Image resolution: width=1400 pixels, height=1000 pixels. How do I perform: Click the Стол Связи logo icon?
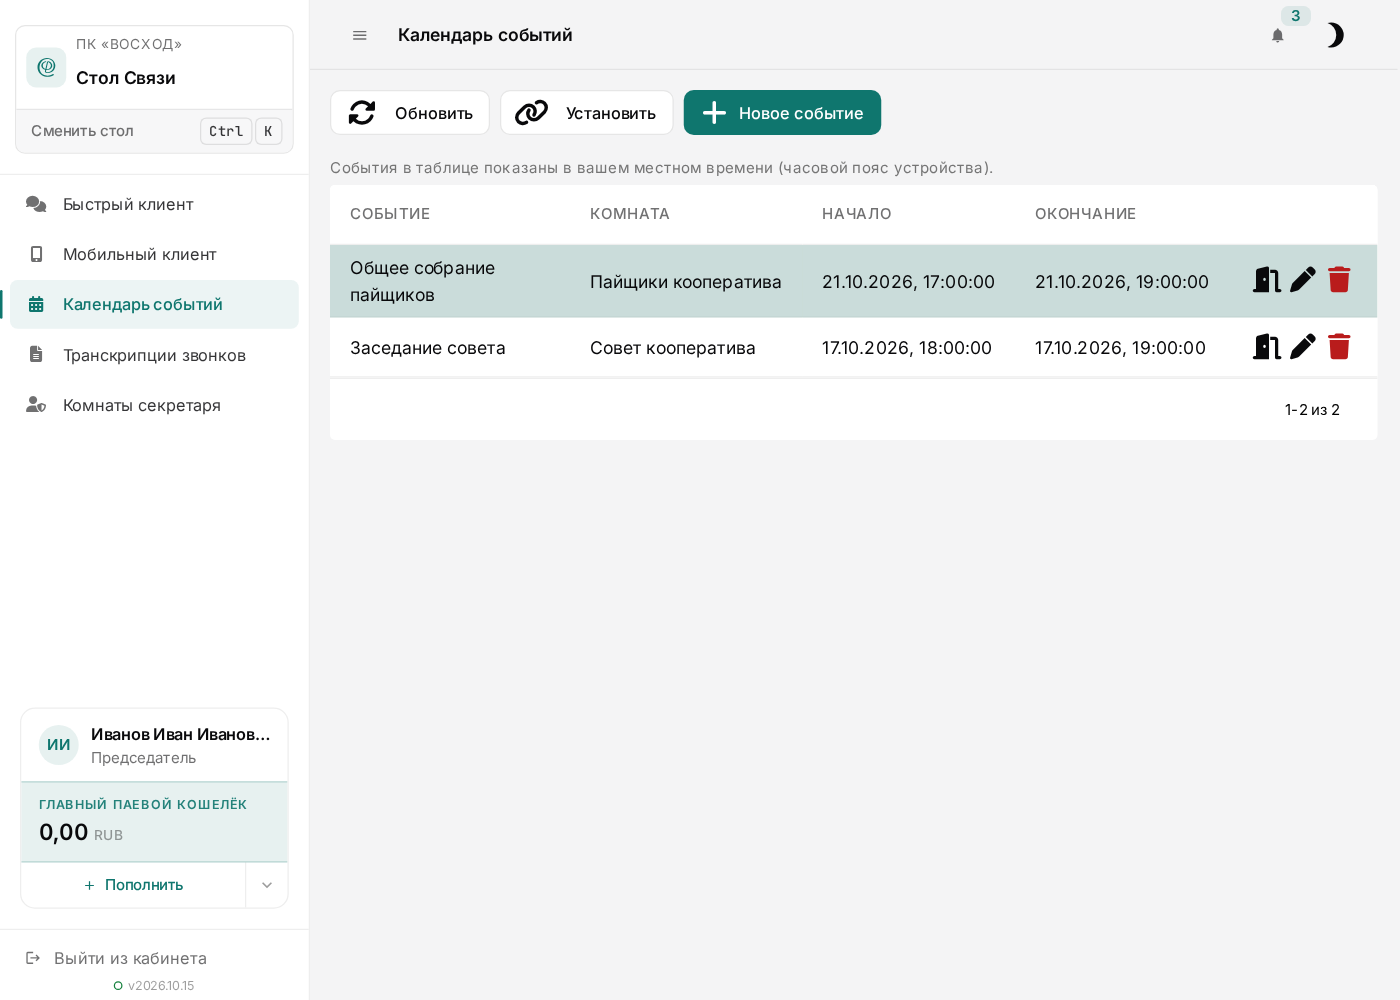coord(46,67)
